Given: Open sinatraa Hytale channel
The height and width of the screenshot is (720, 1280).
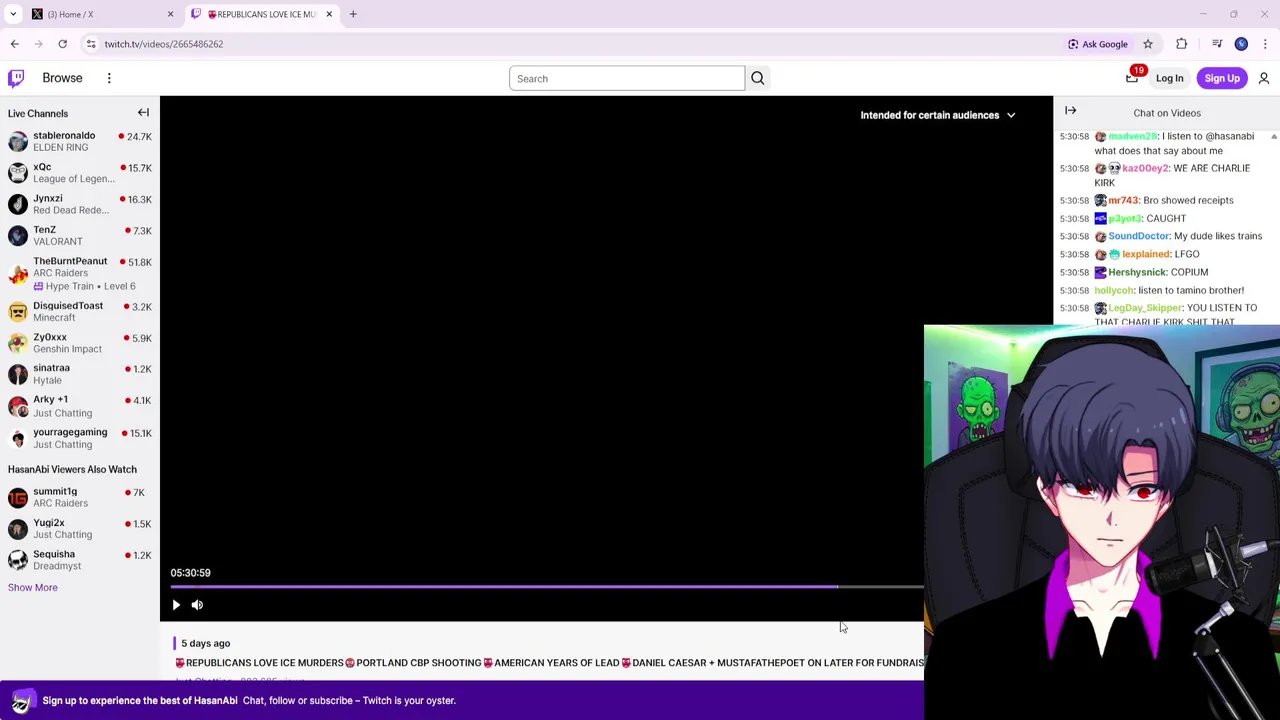Looking at the screenshot, I should coord(80,374).
